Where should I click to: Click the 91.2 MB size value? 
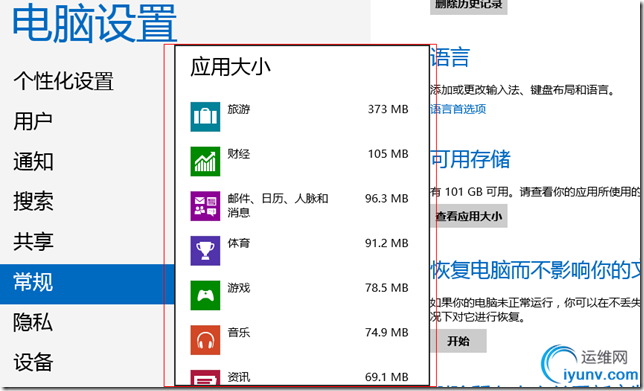[x=387, y=243]
